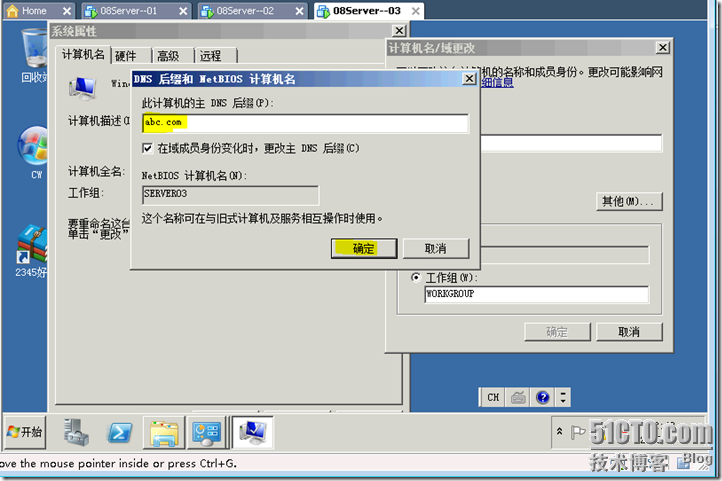Open the CW desktop shortcut icon

click(34, 152)
